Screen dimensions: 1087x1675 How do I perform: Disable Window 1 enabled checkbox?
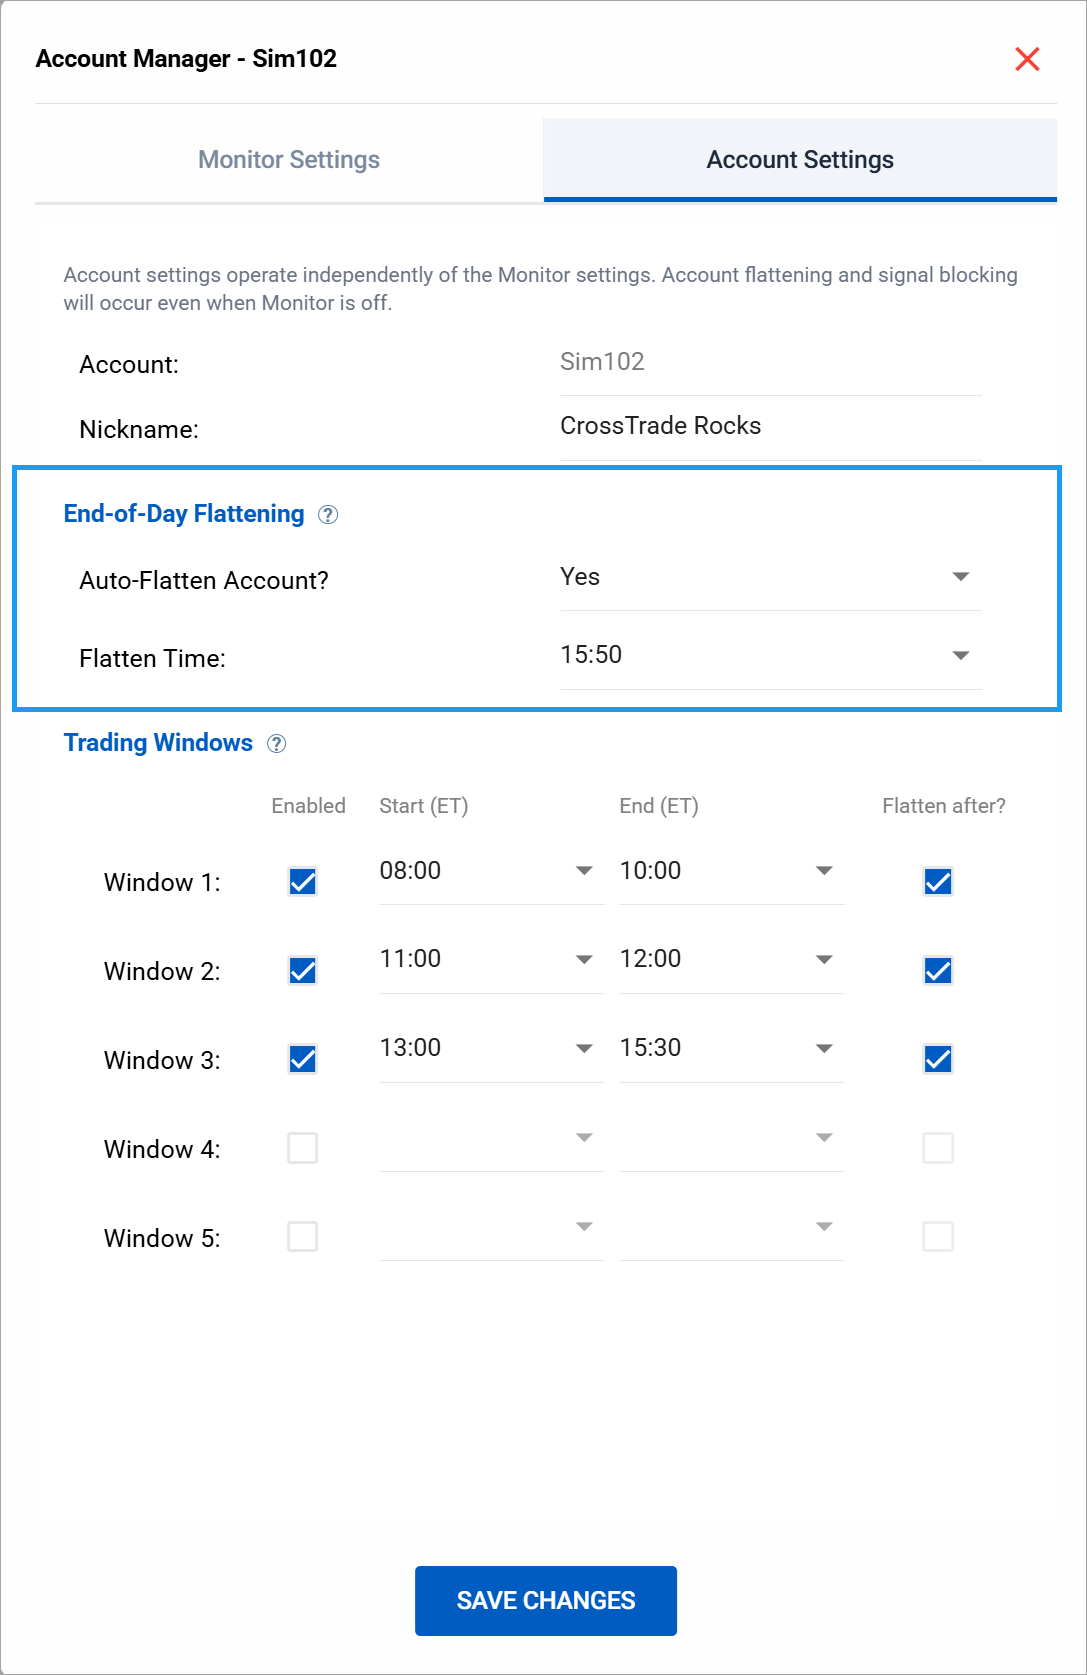[303, 882]
